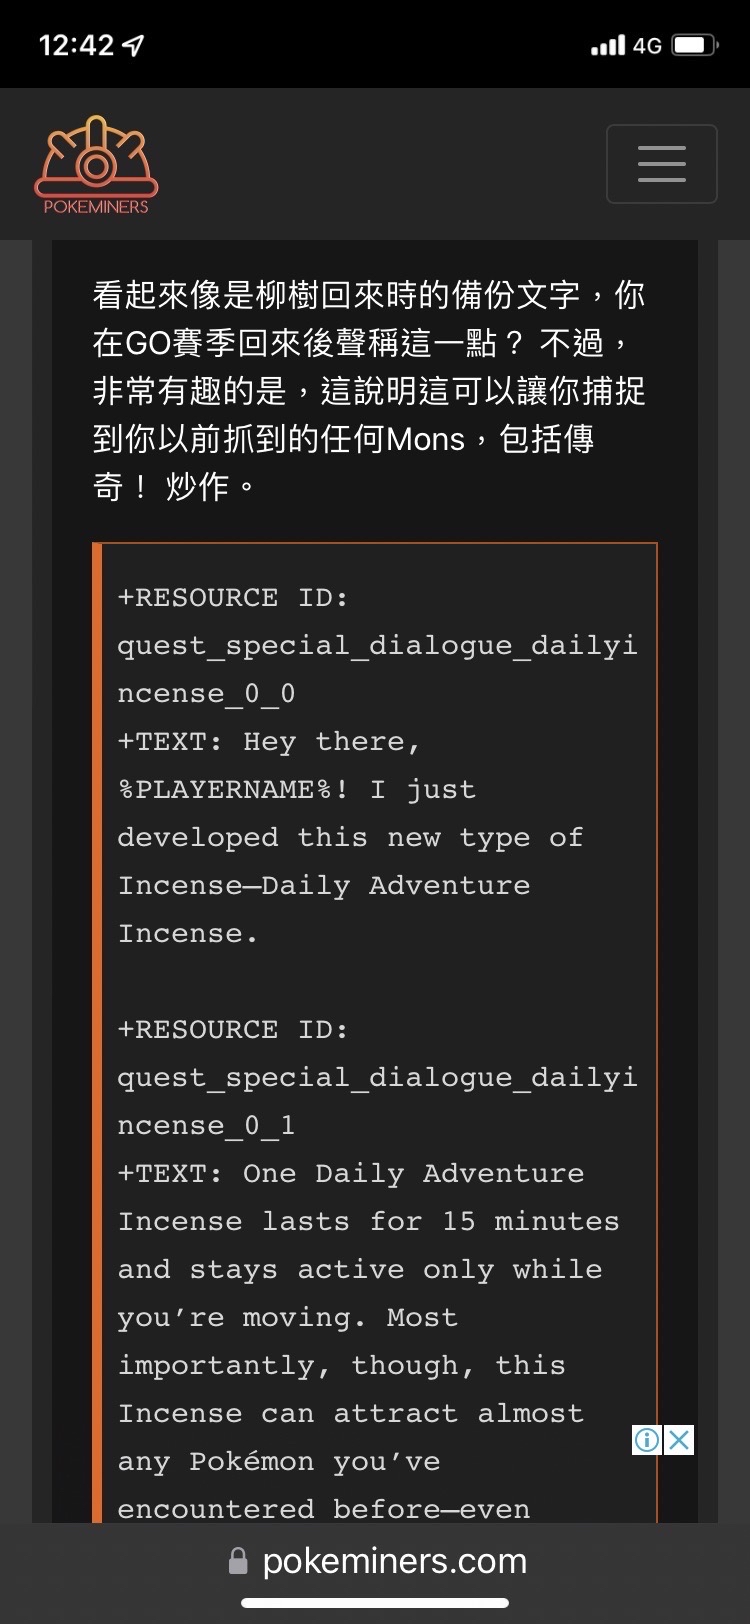Open the hamburger navigation menu

(661, 164)
